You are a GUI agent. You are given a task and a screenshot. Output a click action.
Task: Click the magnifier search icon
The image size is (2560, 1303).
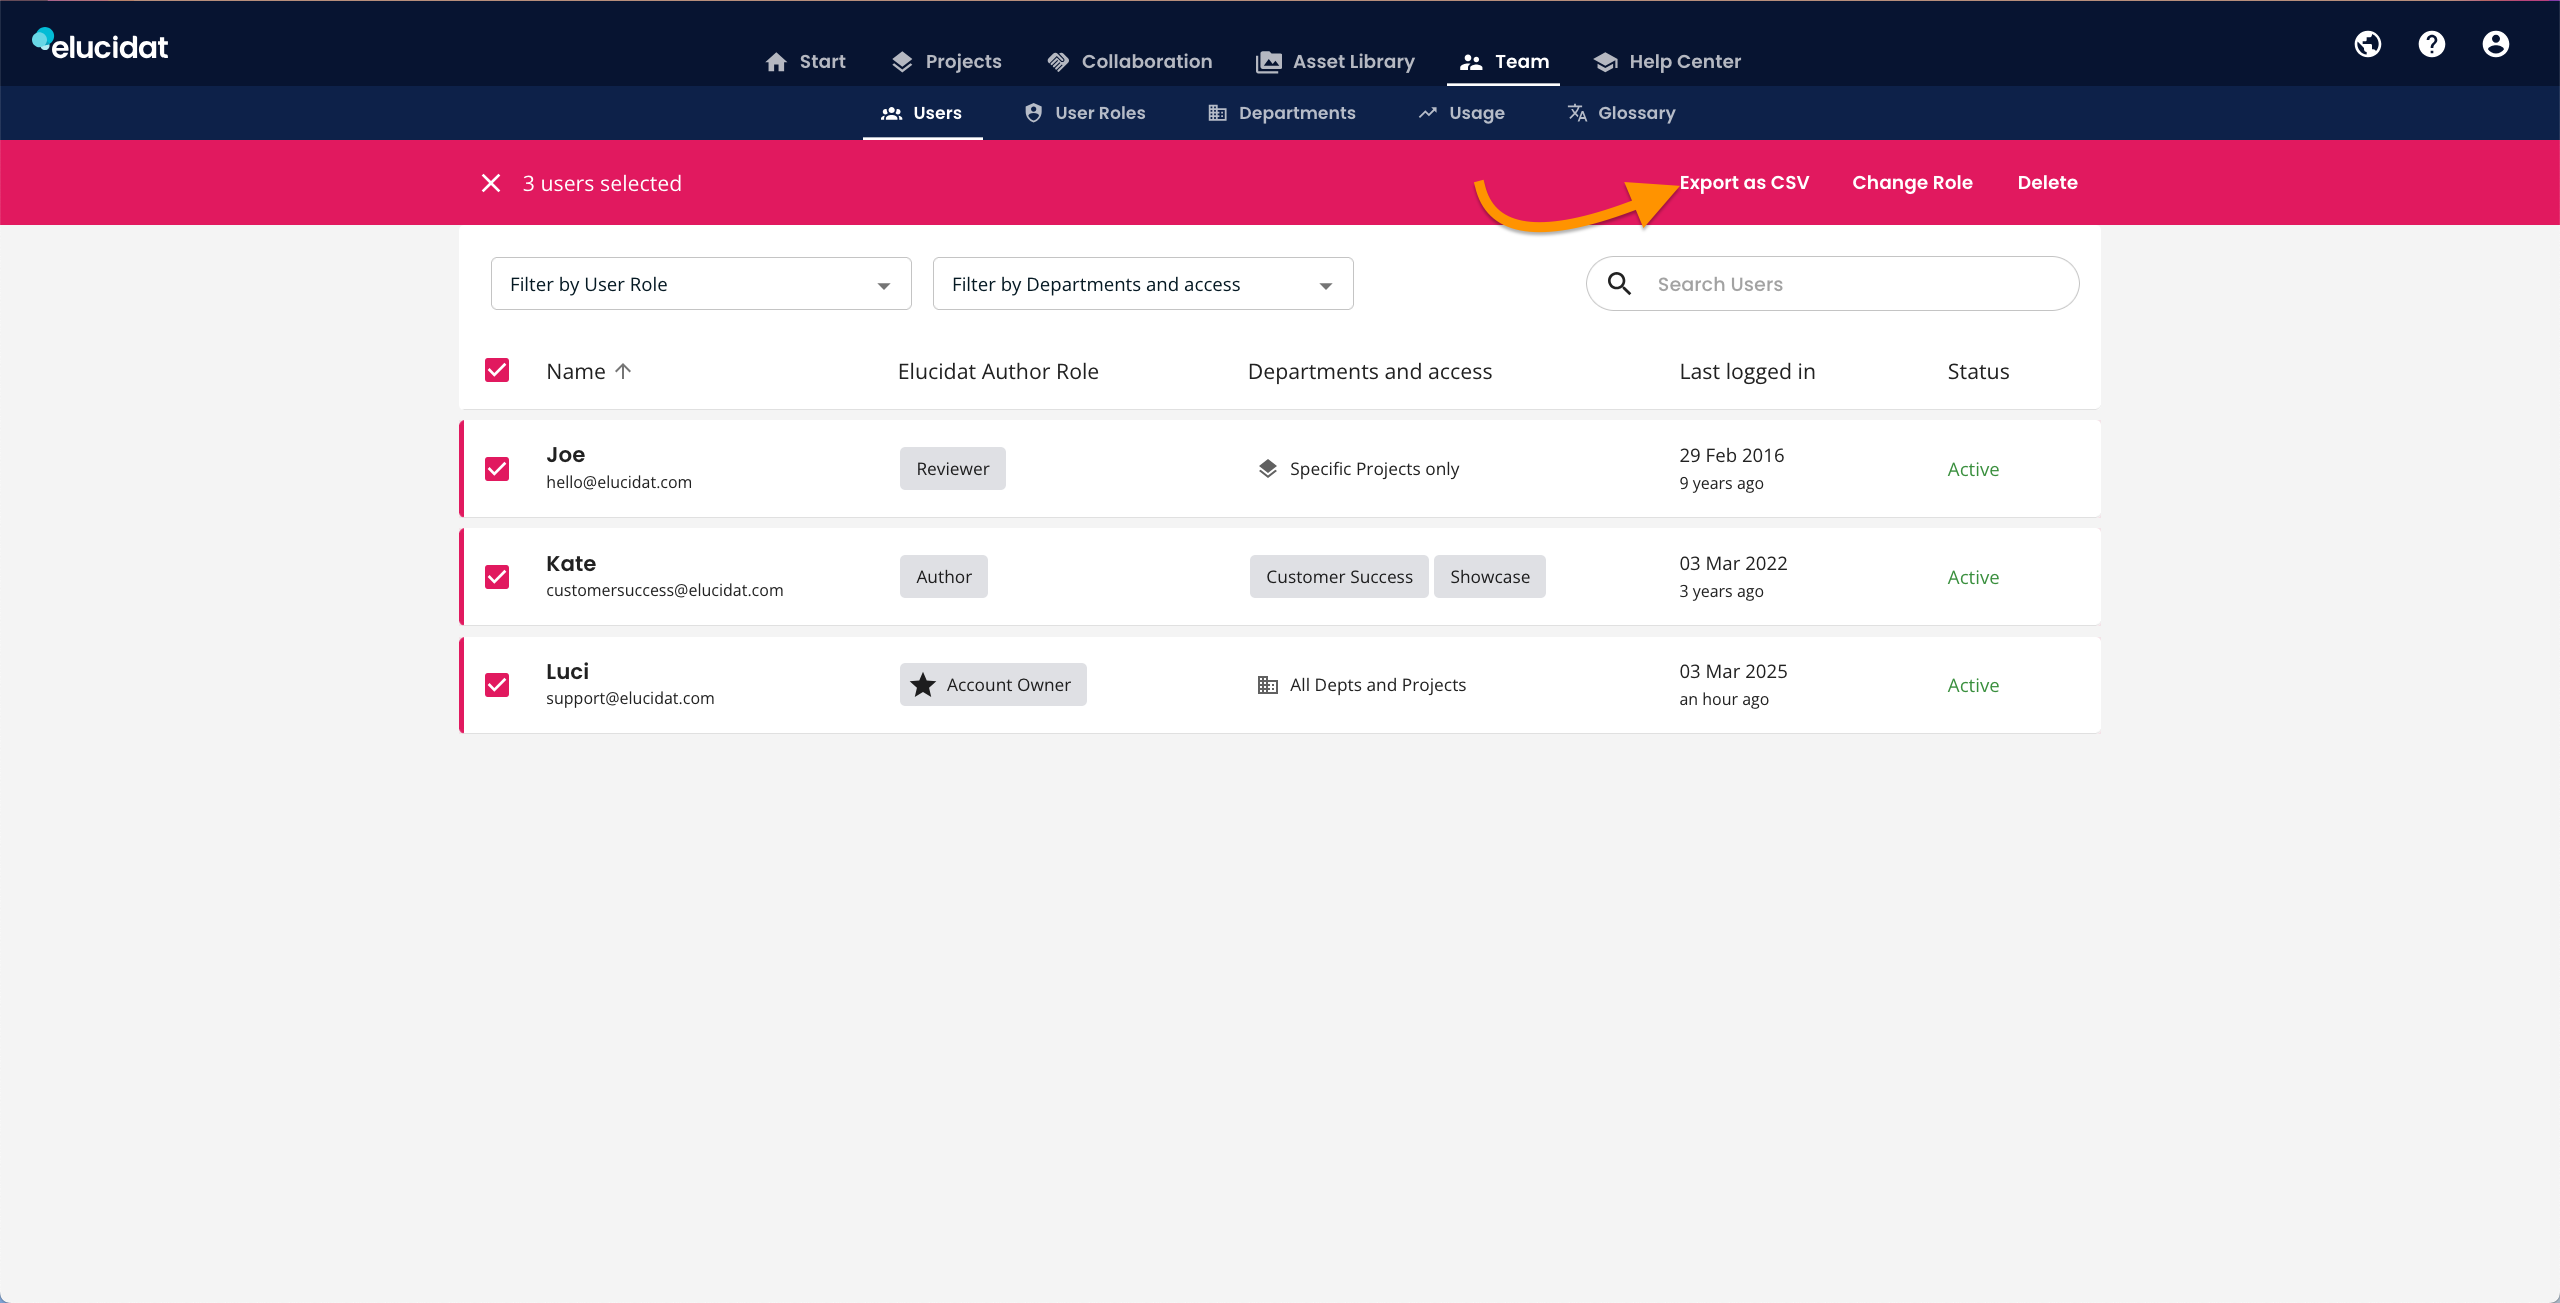(1619, 284)
